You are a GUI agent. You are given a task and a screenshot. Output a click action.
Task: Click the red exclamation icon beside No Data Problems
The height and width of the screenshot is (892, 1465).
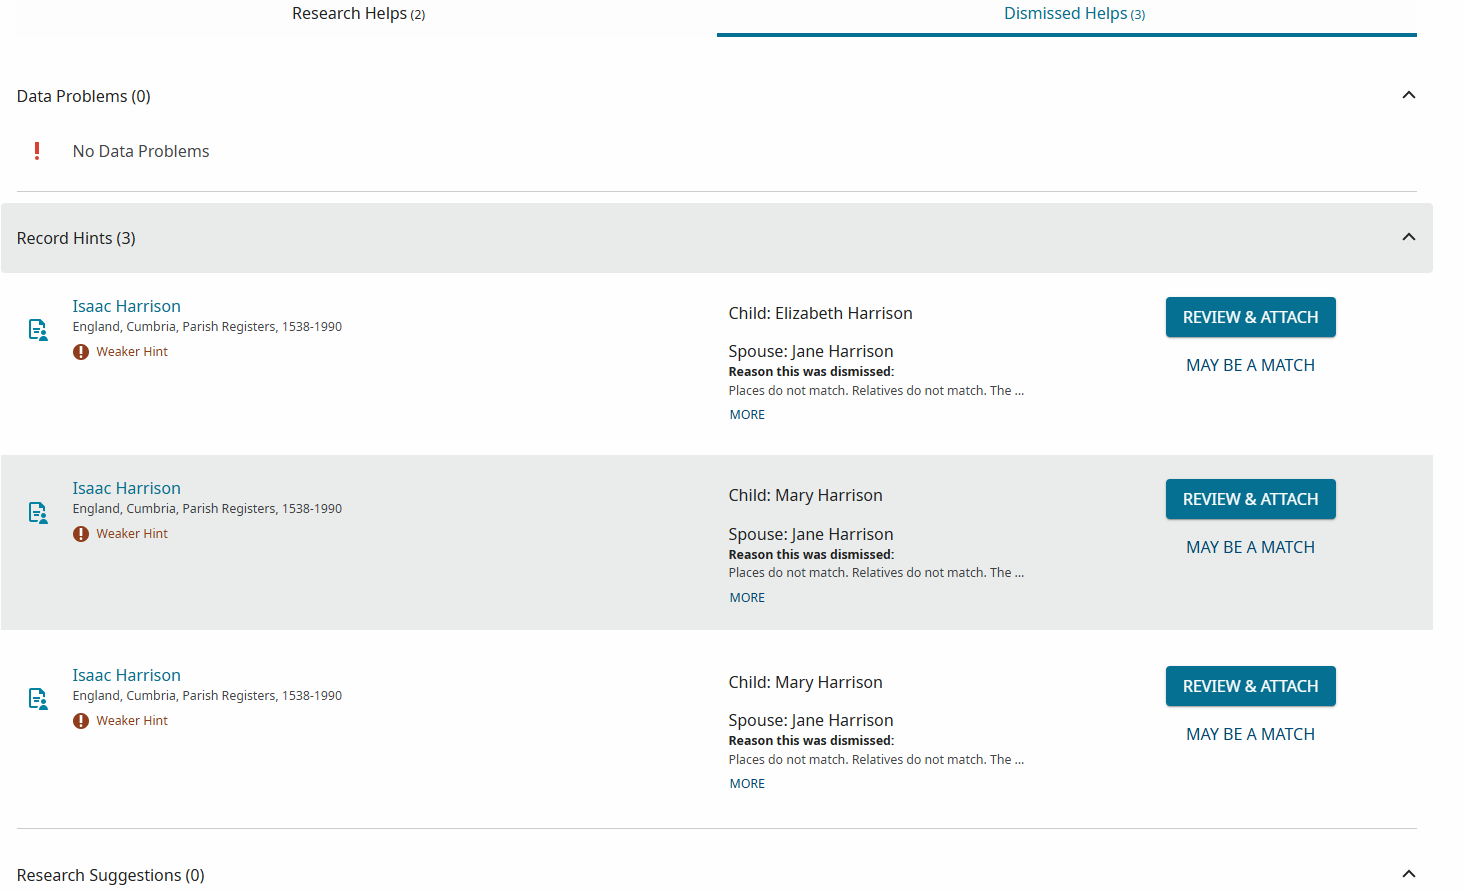(37, 151)
